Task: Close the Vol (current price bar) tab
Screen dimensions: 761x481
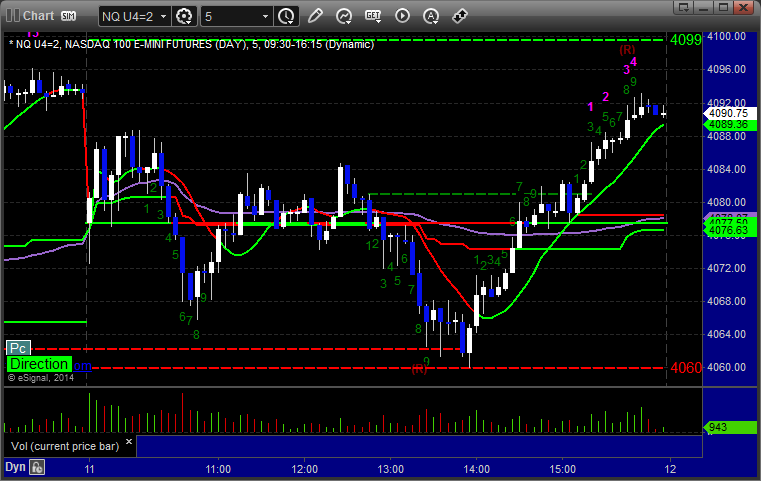Action: pyautogui.click(x=129, y=442)
